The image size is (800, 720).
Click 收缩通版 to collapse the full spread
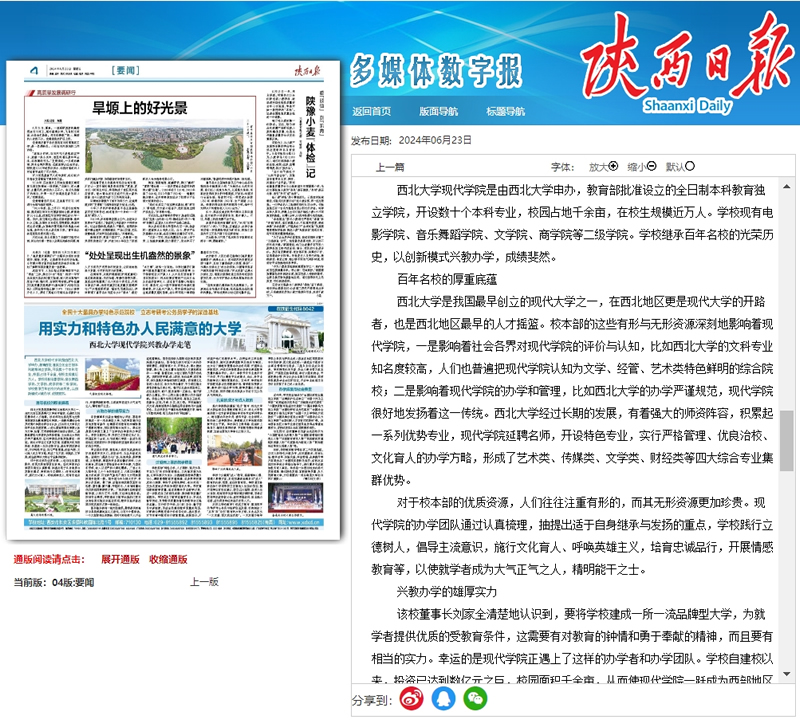(168, 559)
